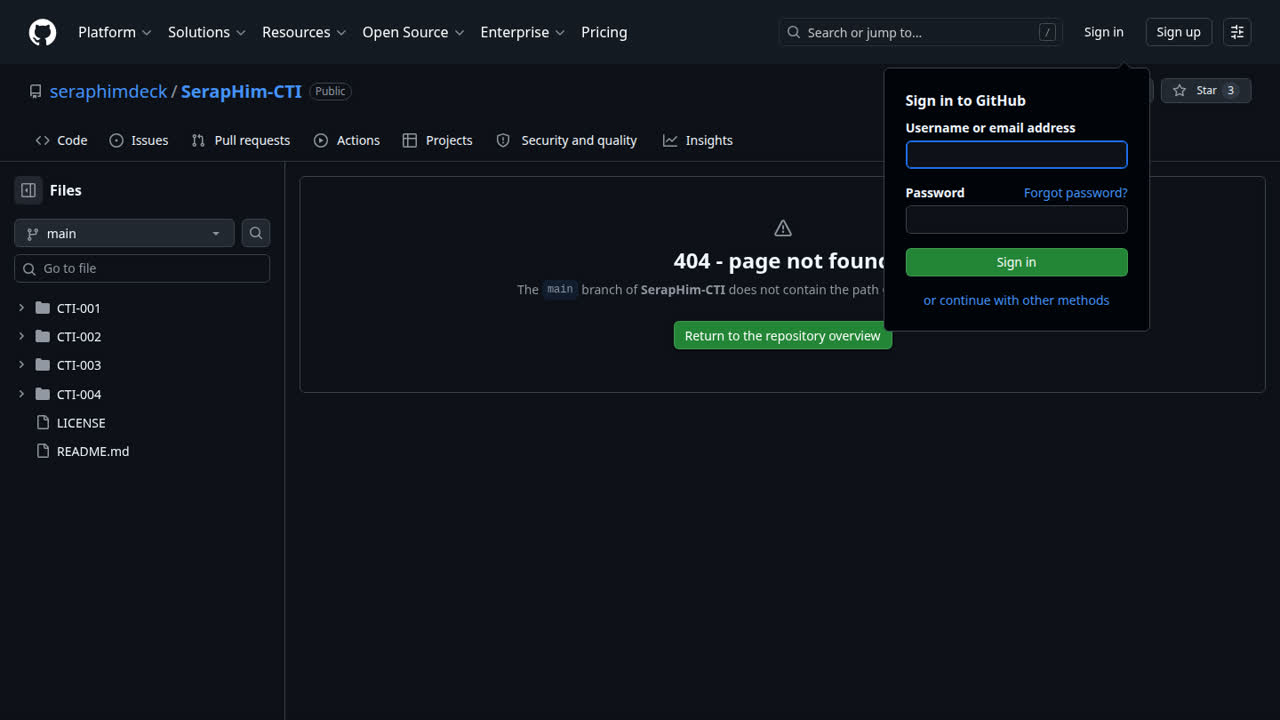The image size is (1280, 720).
Task: Click the search files magnifier button
Action: coord(256,233)
